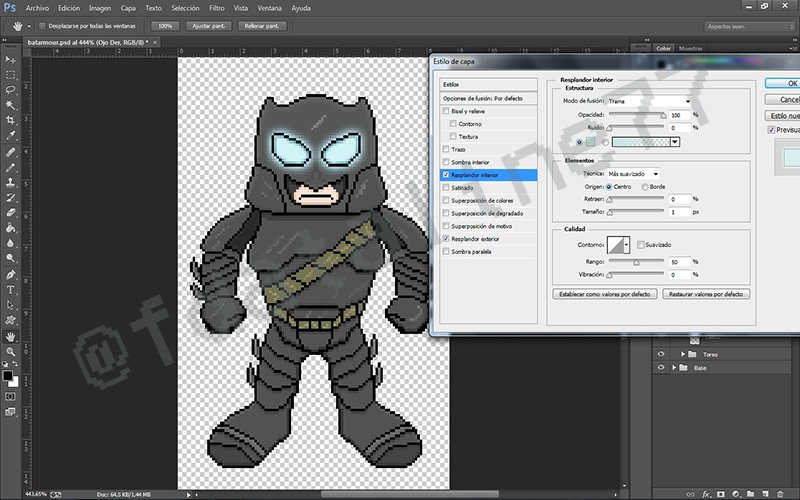Create new adjustment layer icon
Image resolution: width=800 pixels, height=500 pixels.
coord(735,494)
